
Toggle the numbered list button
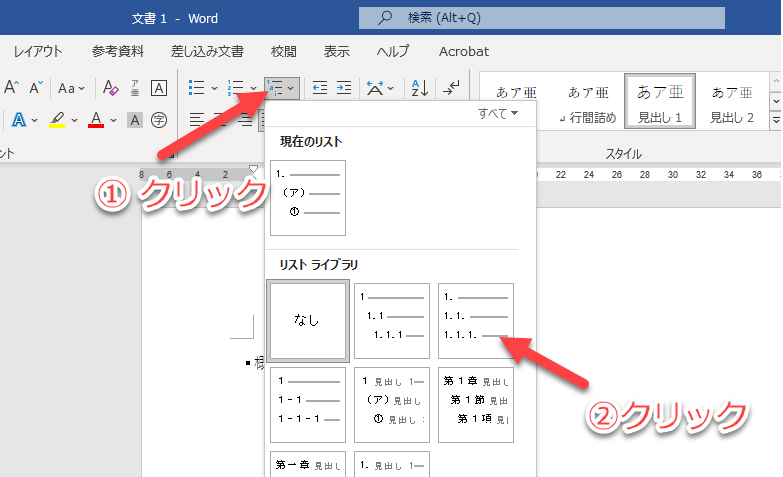[236, 88]
